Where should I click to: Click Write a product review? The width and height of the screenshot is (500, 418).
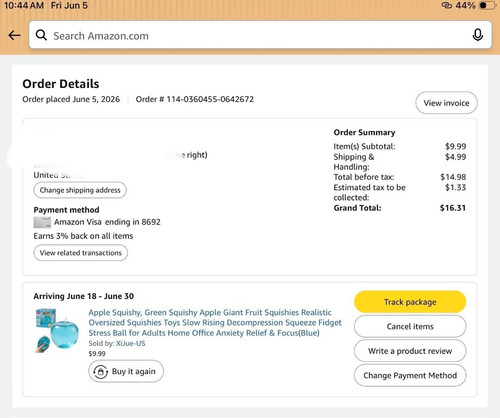410,351
